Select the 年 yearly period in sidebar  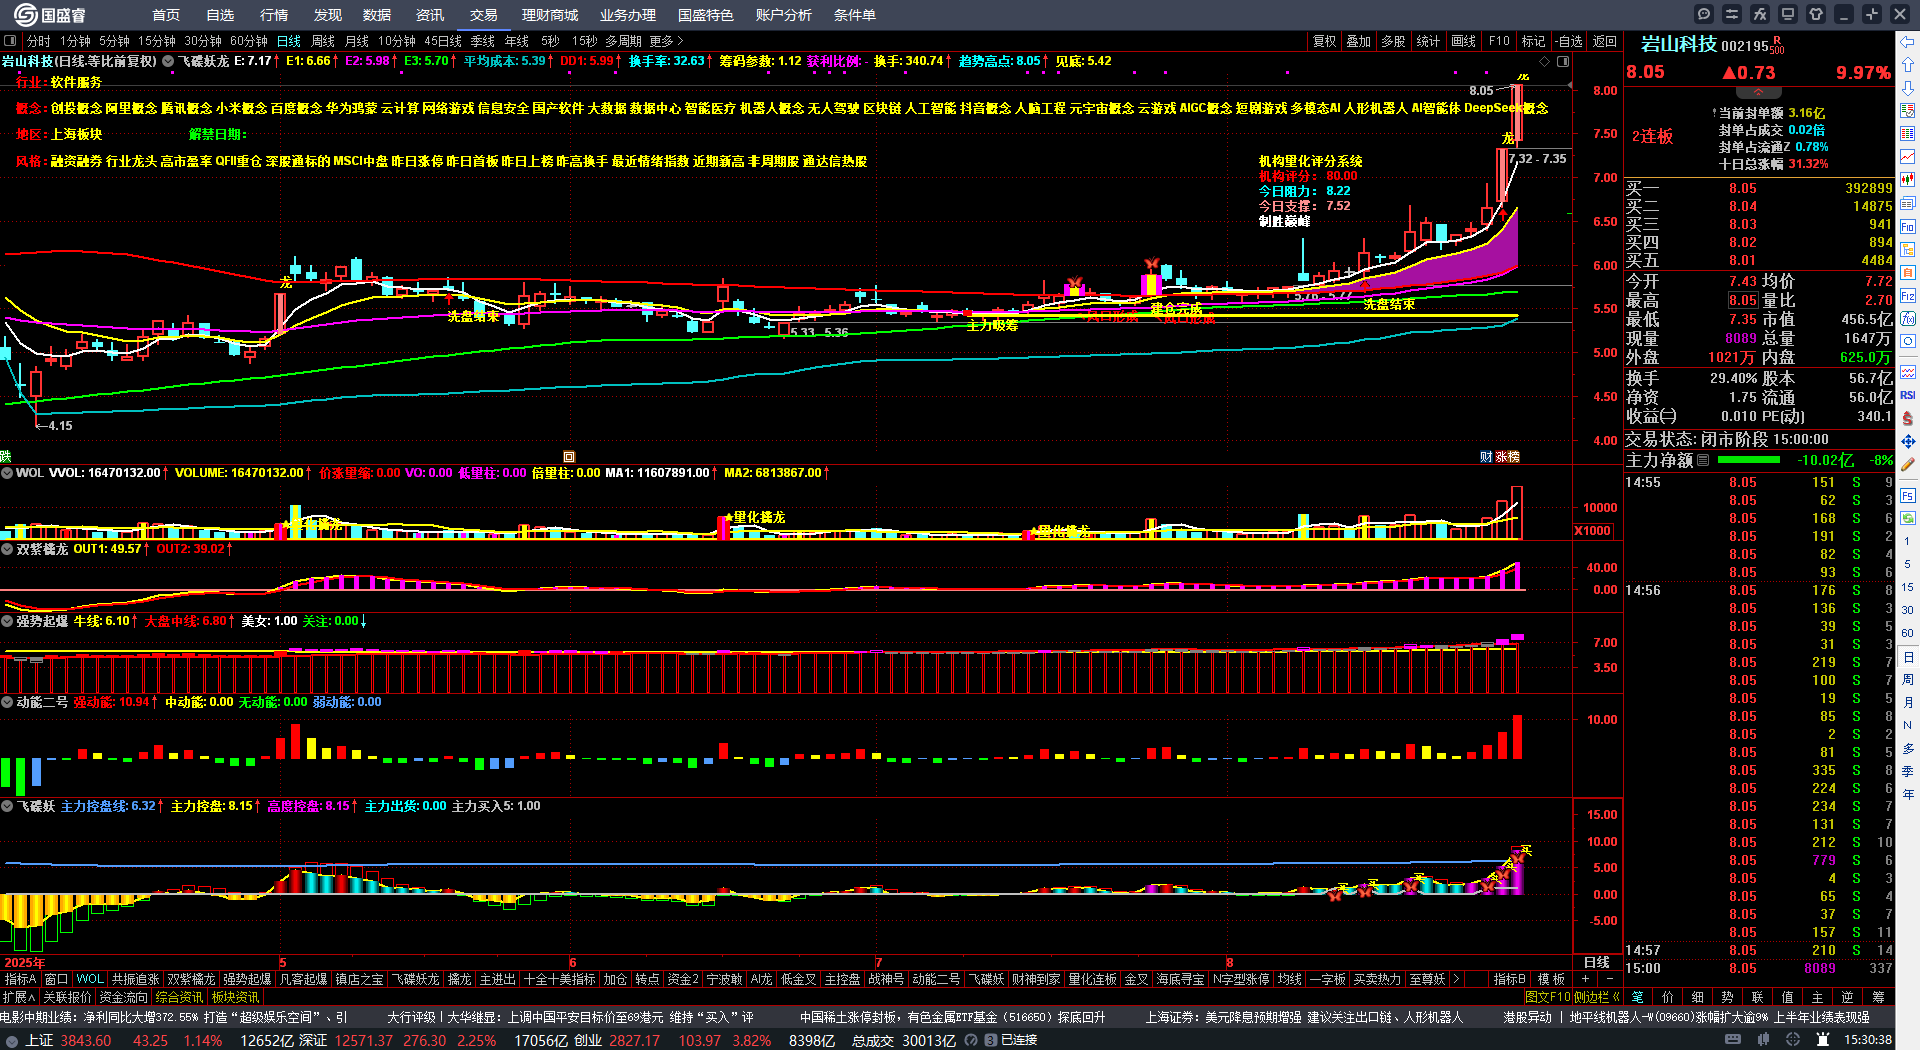[1908, 794]
